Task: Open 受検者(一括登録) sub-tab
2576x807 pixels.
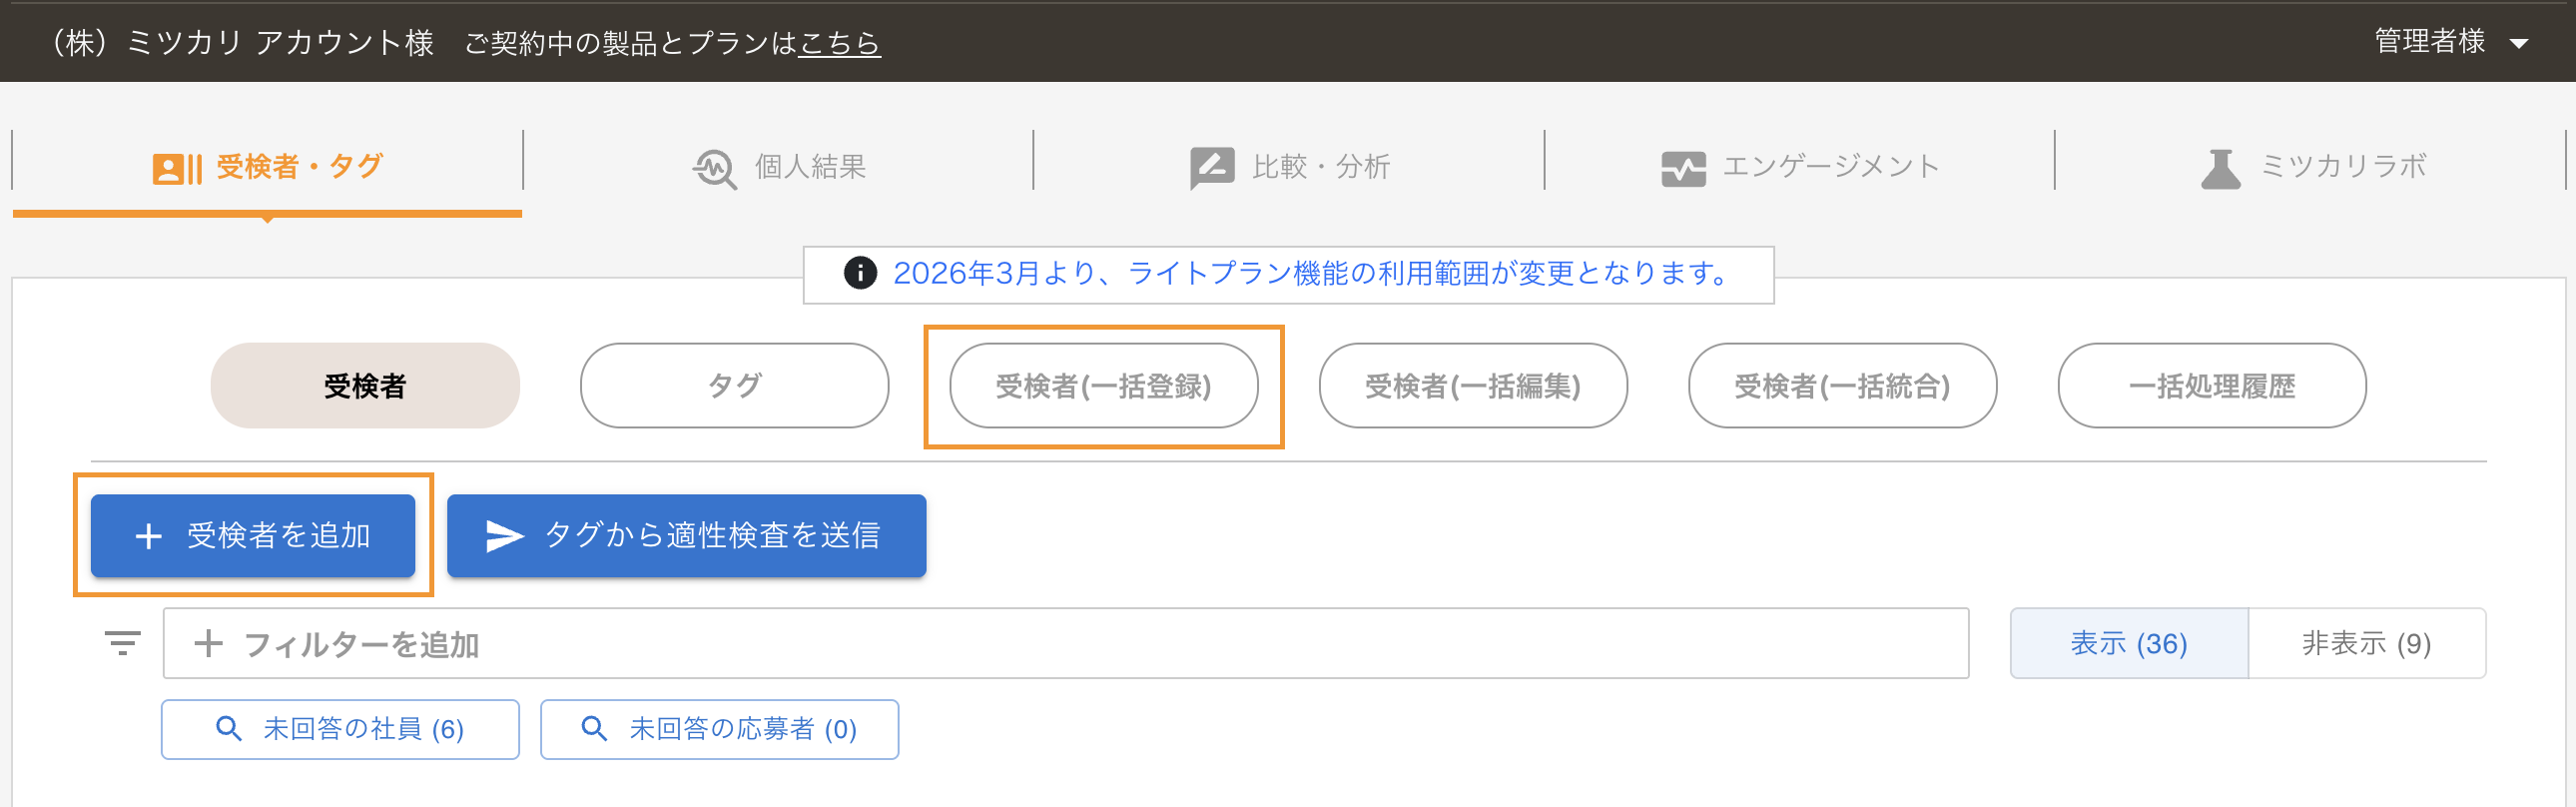Action: [x=1104, y=386]
